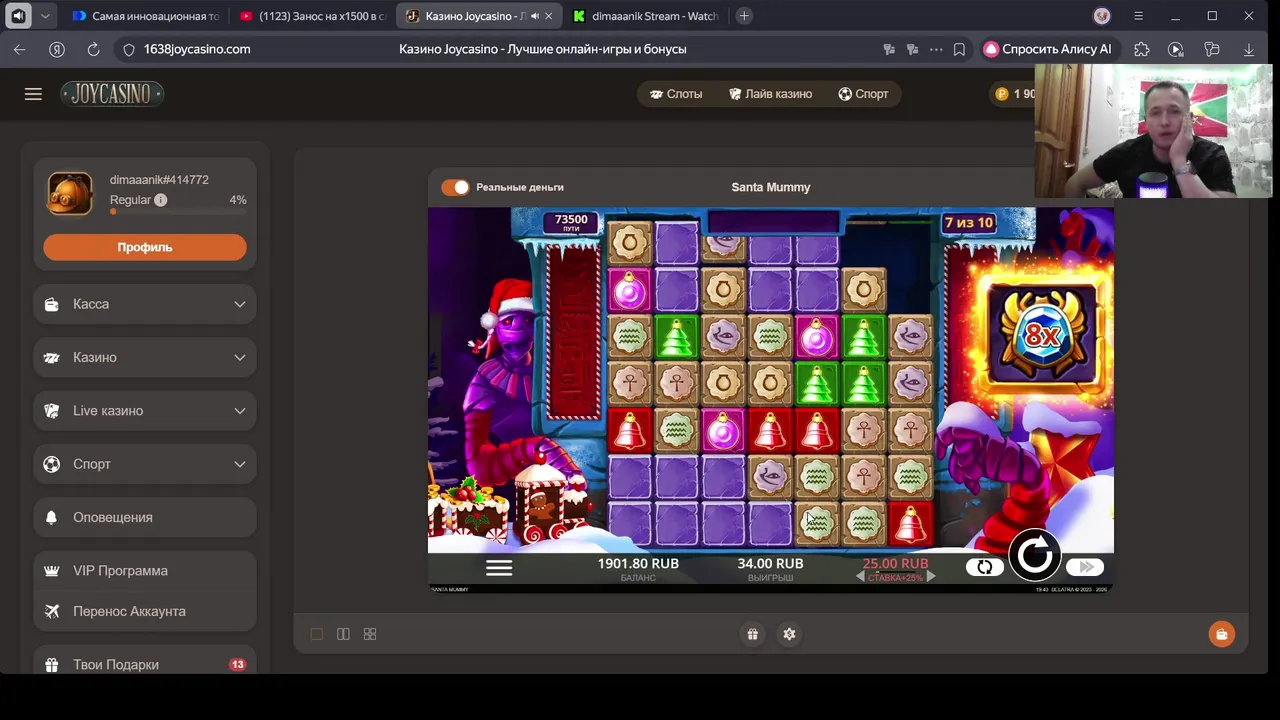Bookmark this page

pyautogui.click(x=959, y=49)
